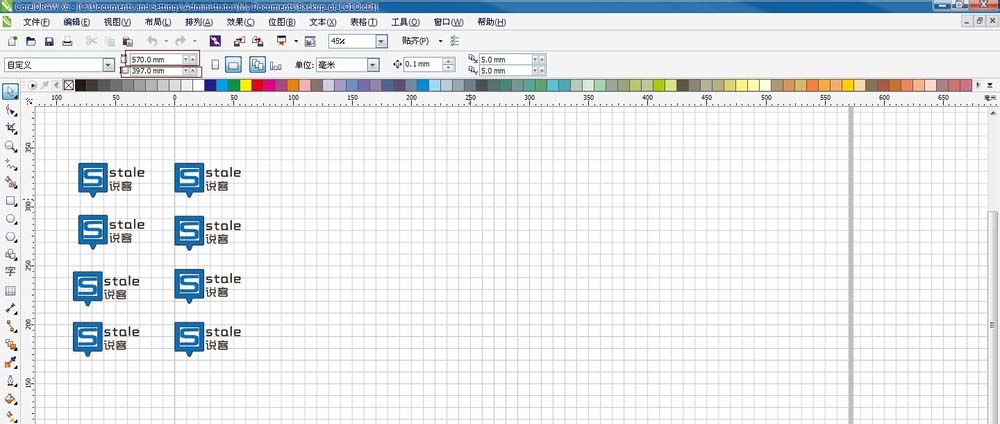The height and width of the screenshot is (424, 1000).
Task: Select the Table tool
Action: 11,291
